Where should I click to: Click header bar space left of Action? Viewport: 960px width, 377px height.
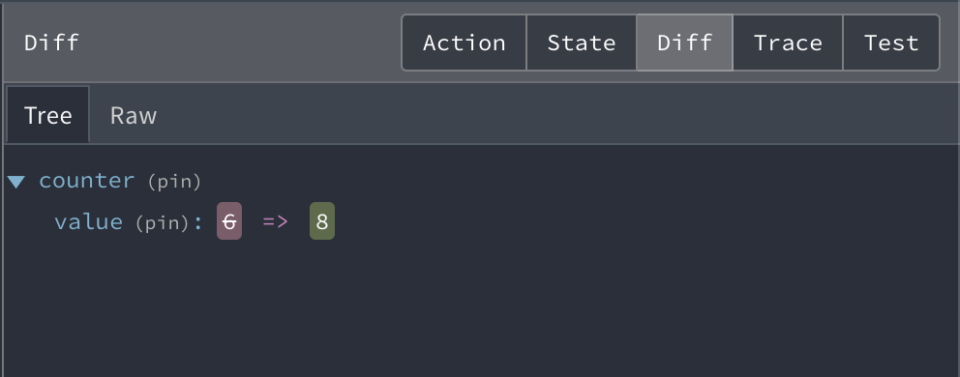coord(239,43)
